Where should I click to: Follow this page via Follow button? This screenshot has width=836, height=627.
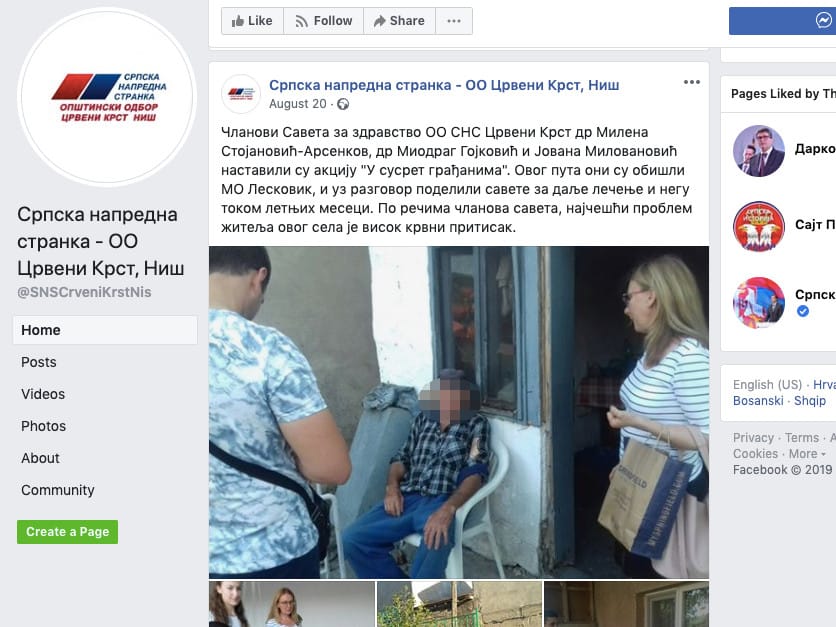[324, 21]
